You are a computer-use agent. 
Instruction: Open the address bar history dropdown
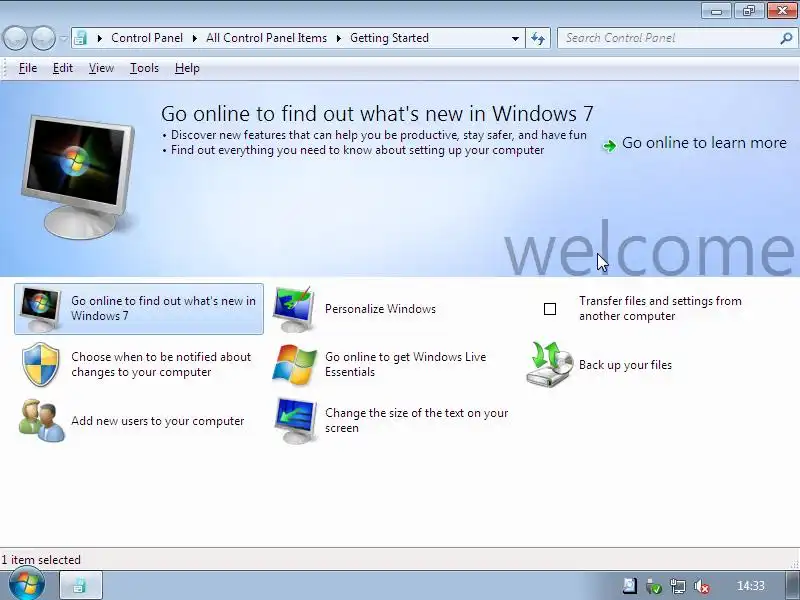515,38
